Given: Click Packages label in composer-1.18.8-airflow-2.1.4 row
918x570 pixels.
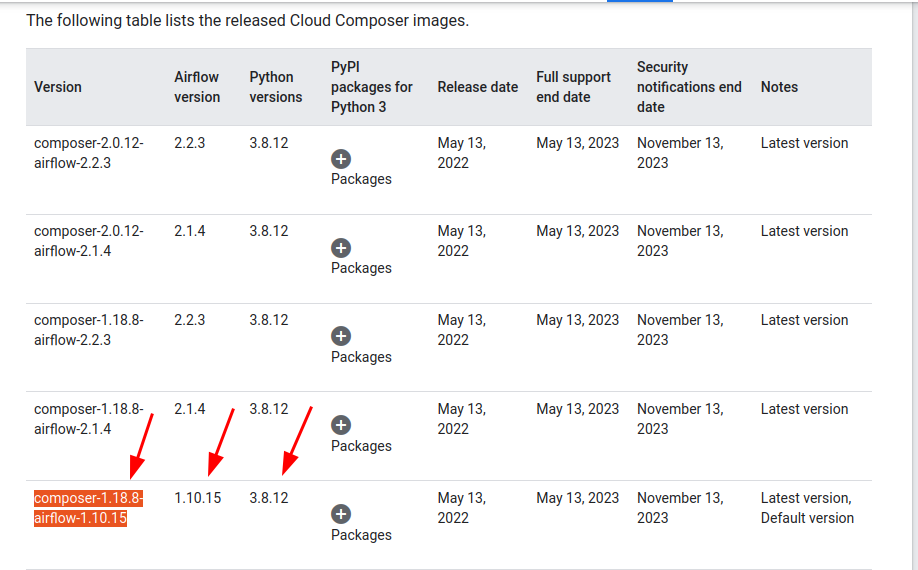Looking at the screenshot, I should click(361, 446).
